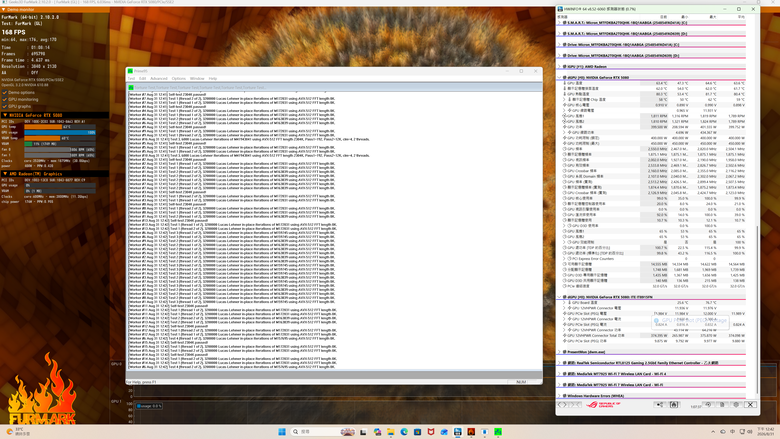Open Windows Start button
780x439 pixels.
[x=282, y=432]
